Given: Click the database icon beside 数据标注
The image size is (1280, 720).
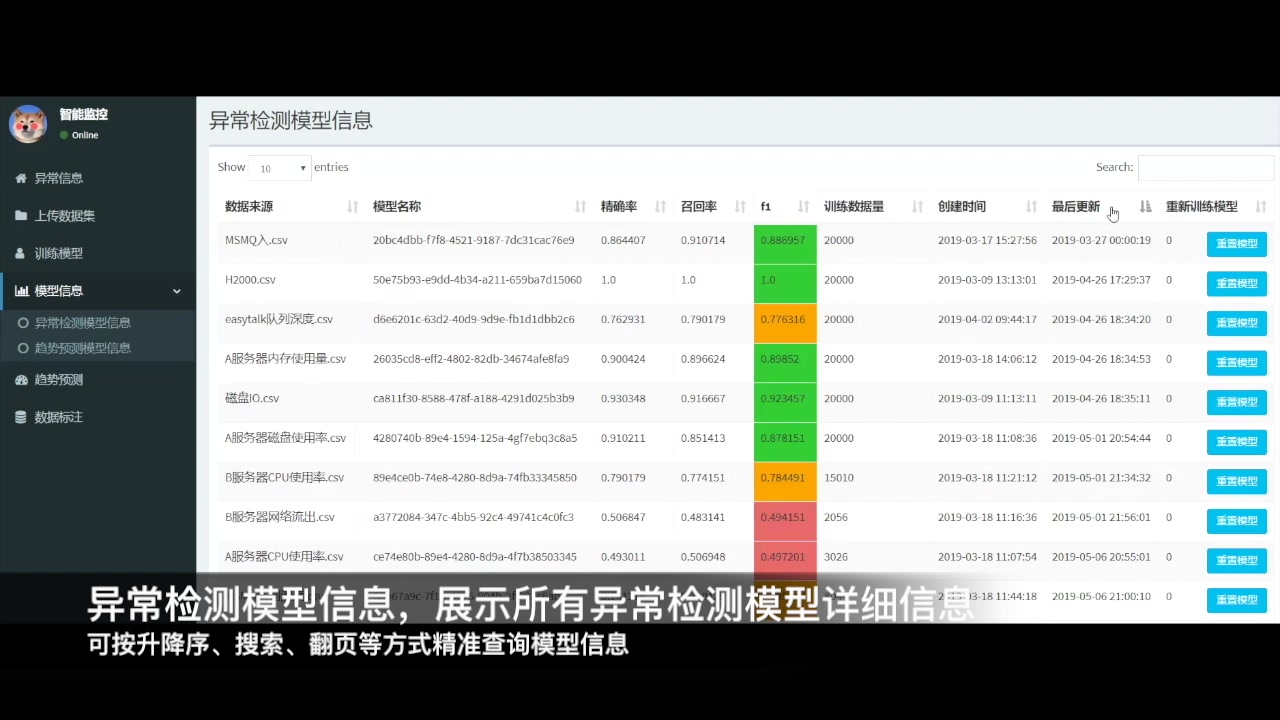Looking at the screenshot, I should click(x=21, y=417).
